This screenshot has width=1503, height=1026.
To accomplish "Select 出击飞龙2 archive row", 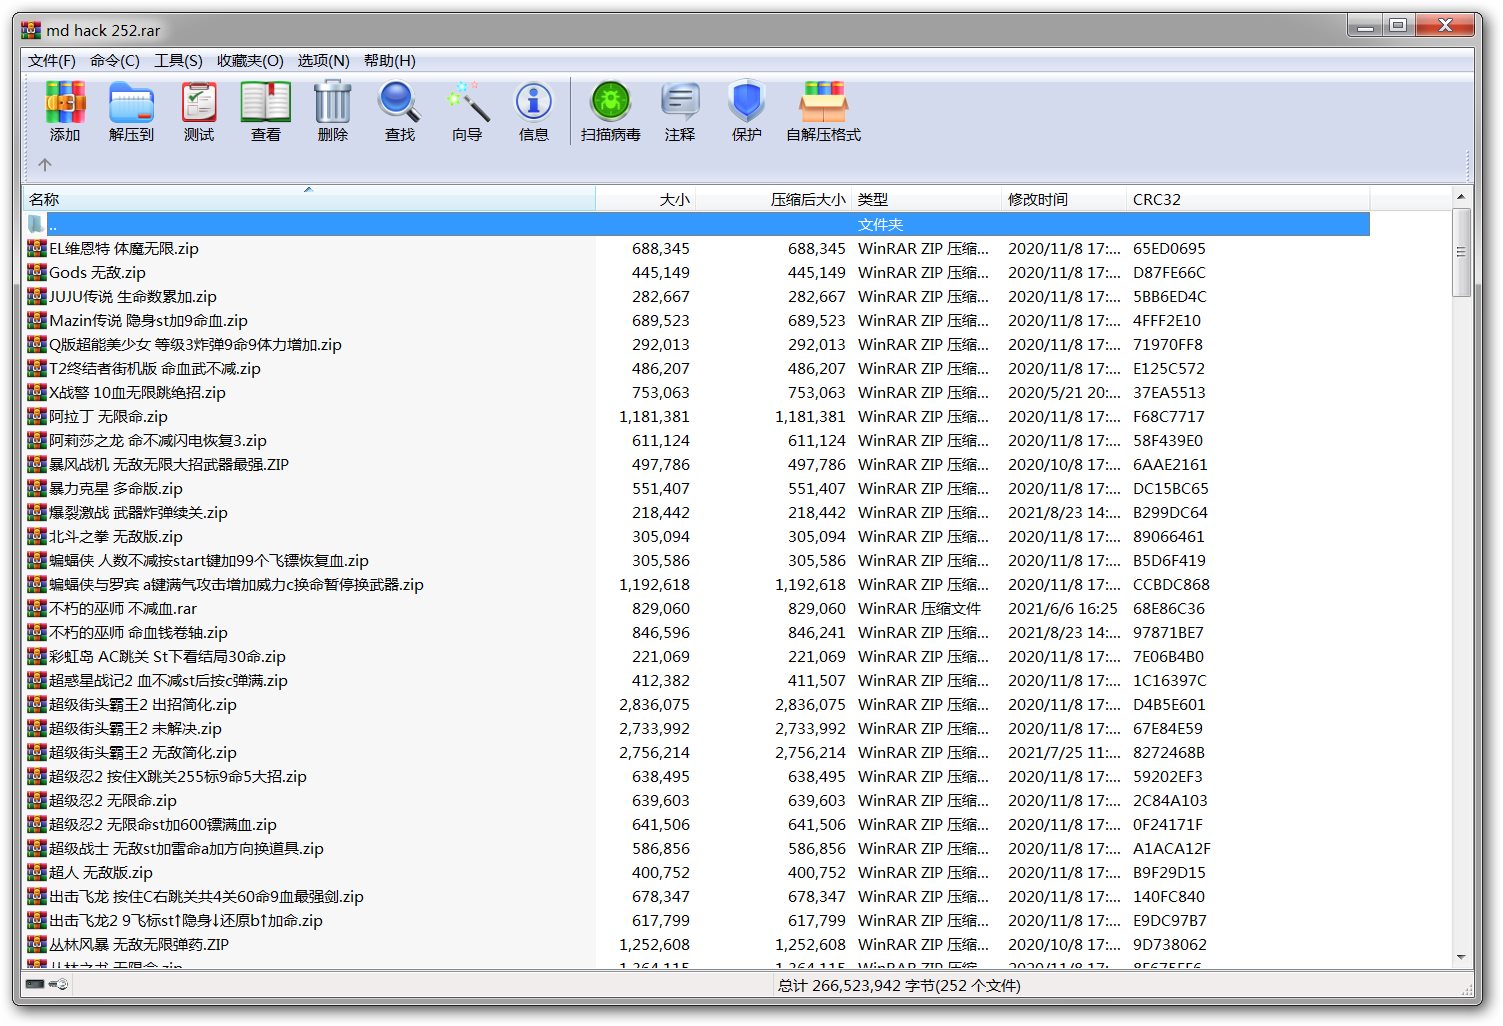I will pyautogui.click(x=697, y=920).
